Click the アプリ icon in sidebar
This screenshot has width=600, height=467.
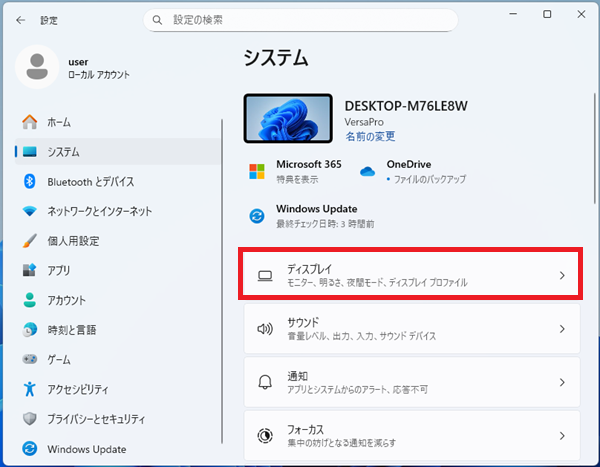(30, 270)
